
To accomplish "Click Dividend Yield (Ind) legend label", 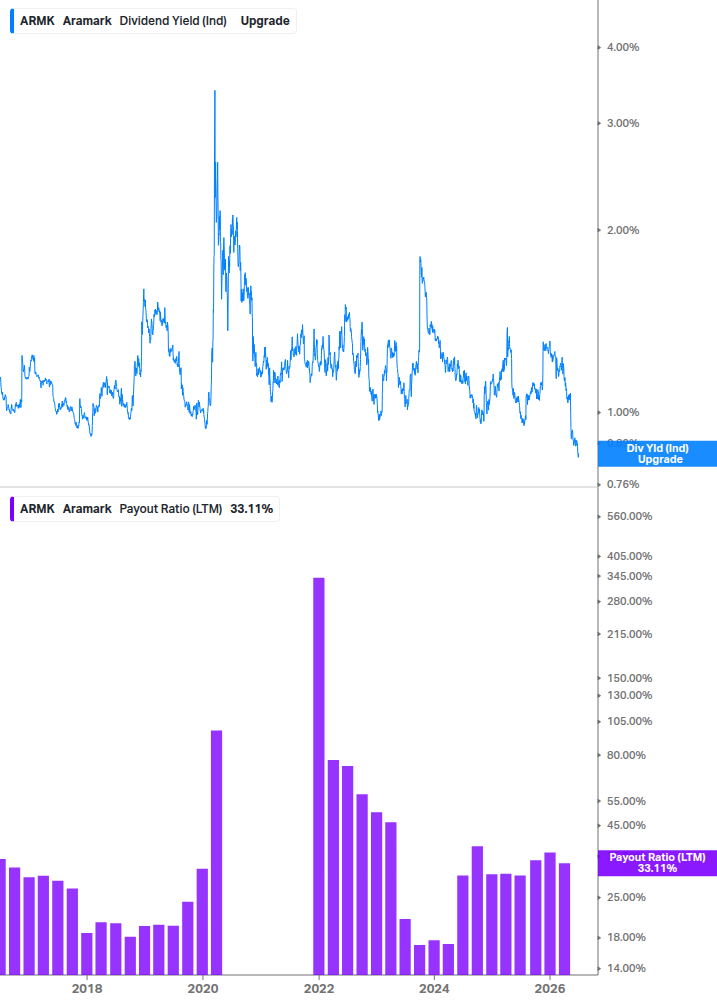I will pos(173,21).
